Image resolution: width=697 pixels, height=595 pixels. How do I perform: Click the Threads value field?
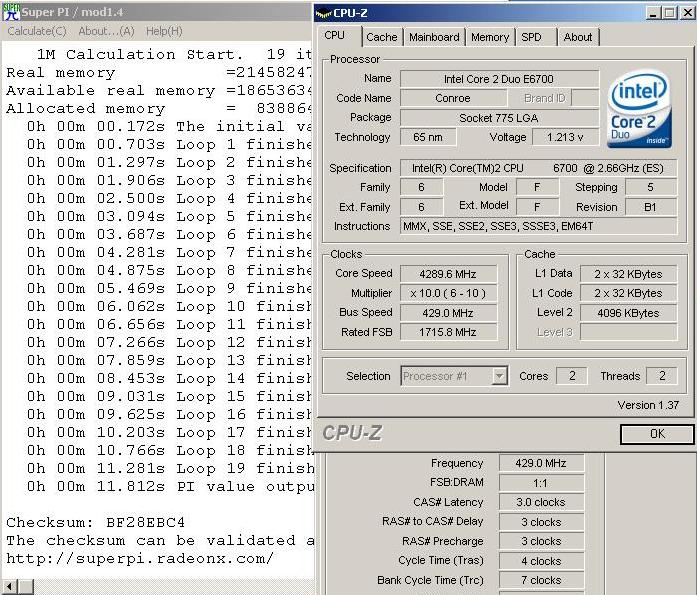(x=662, y=376)
